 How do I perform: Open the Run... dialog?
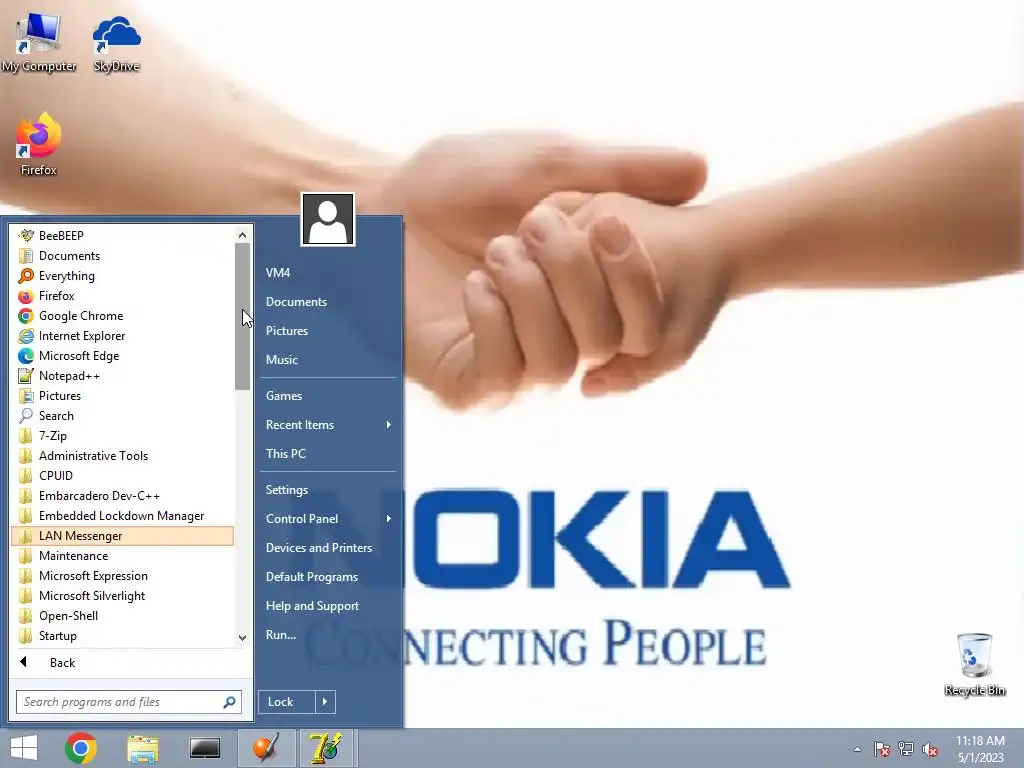pyautogui.click(x=328, y=634)
